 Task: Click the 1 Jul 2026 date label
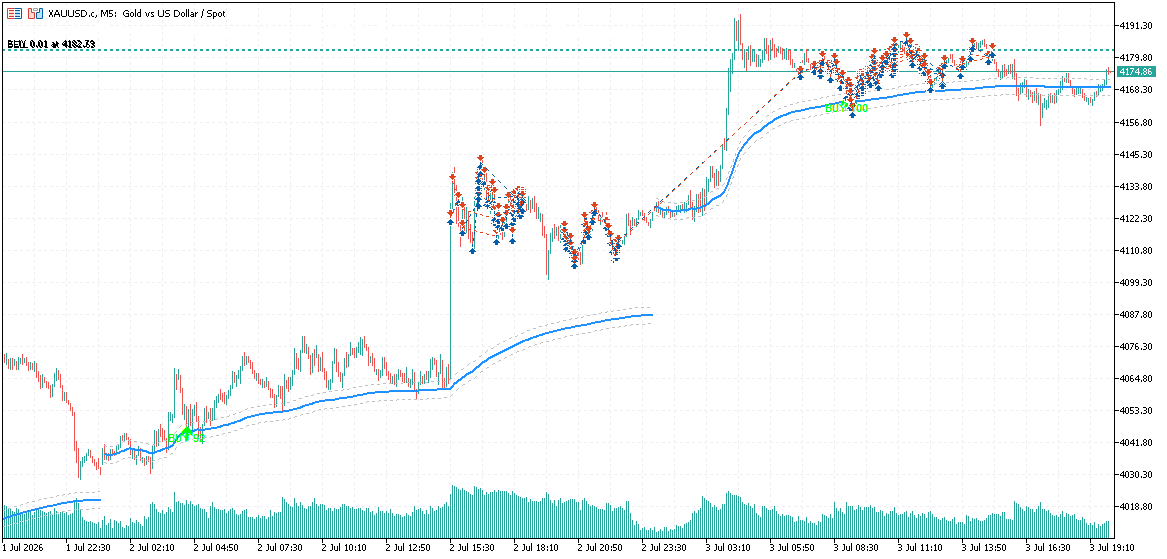click(23, 547)
